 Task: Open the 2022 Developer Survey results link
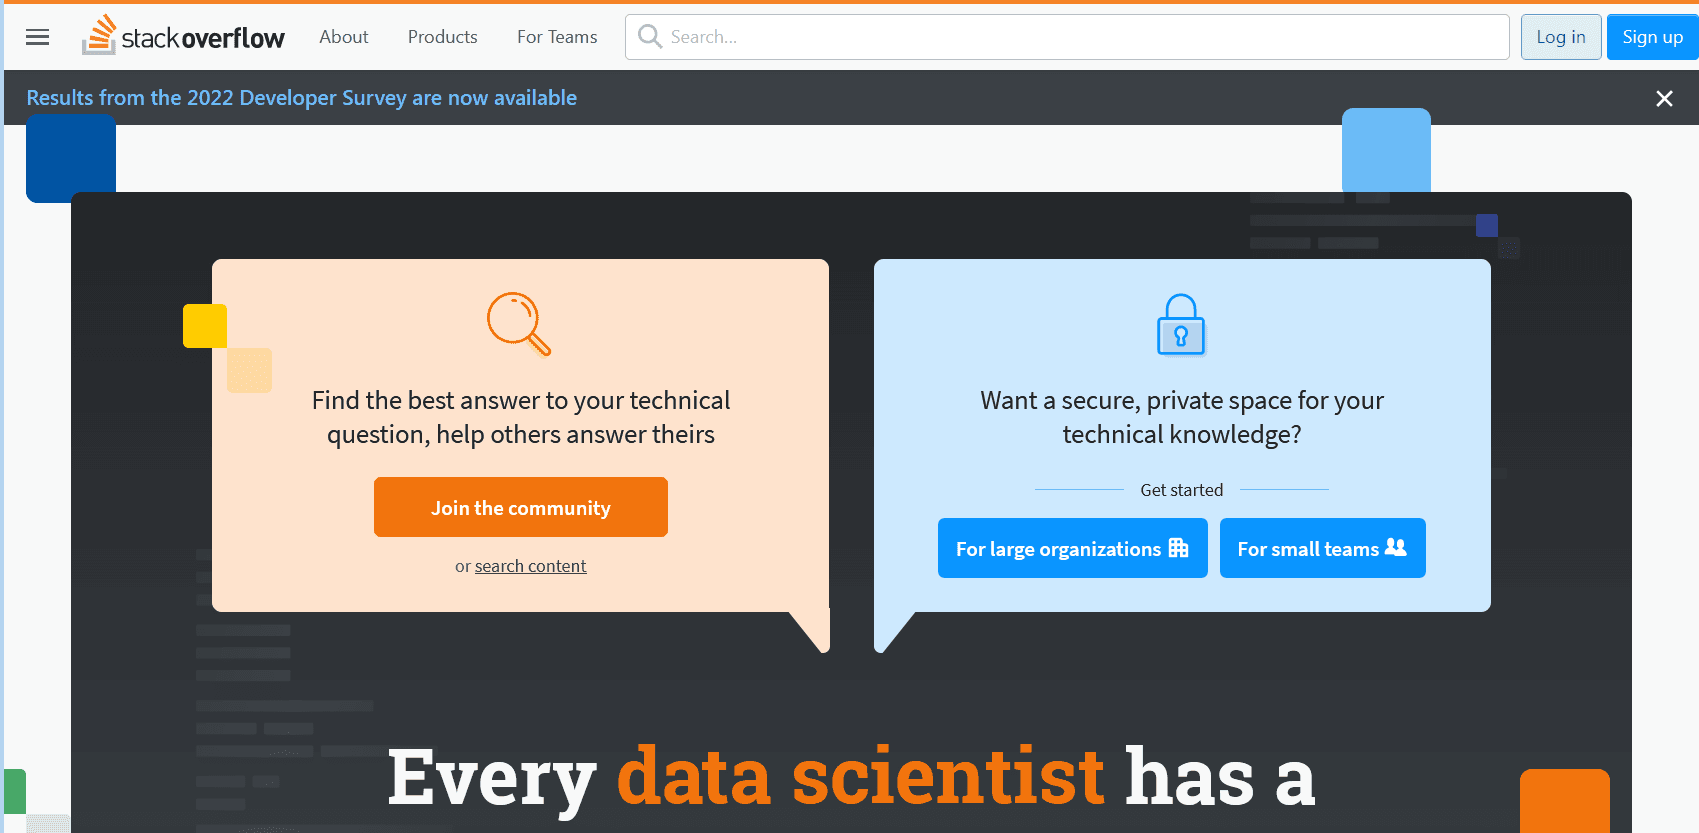pos(301,98)
